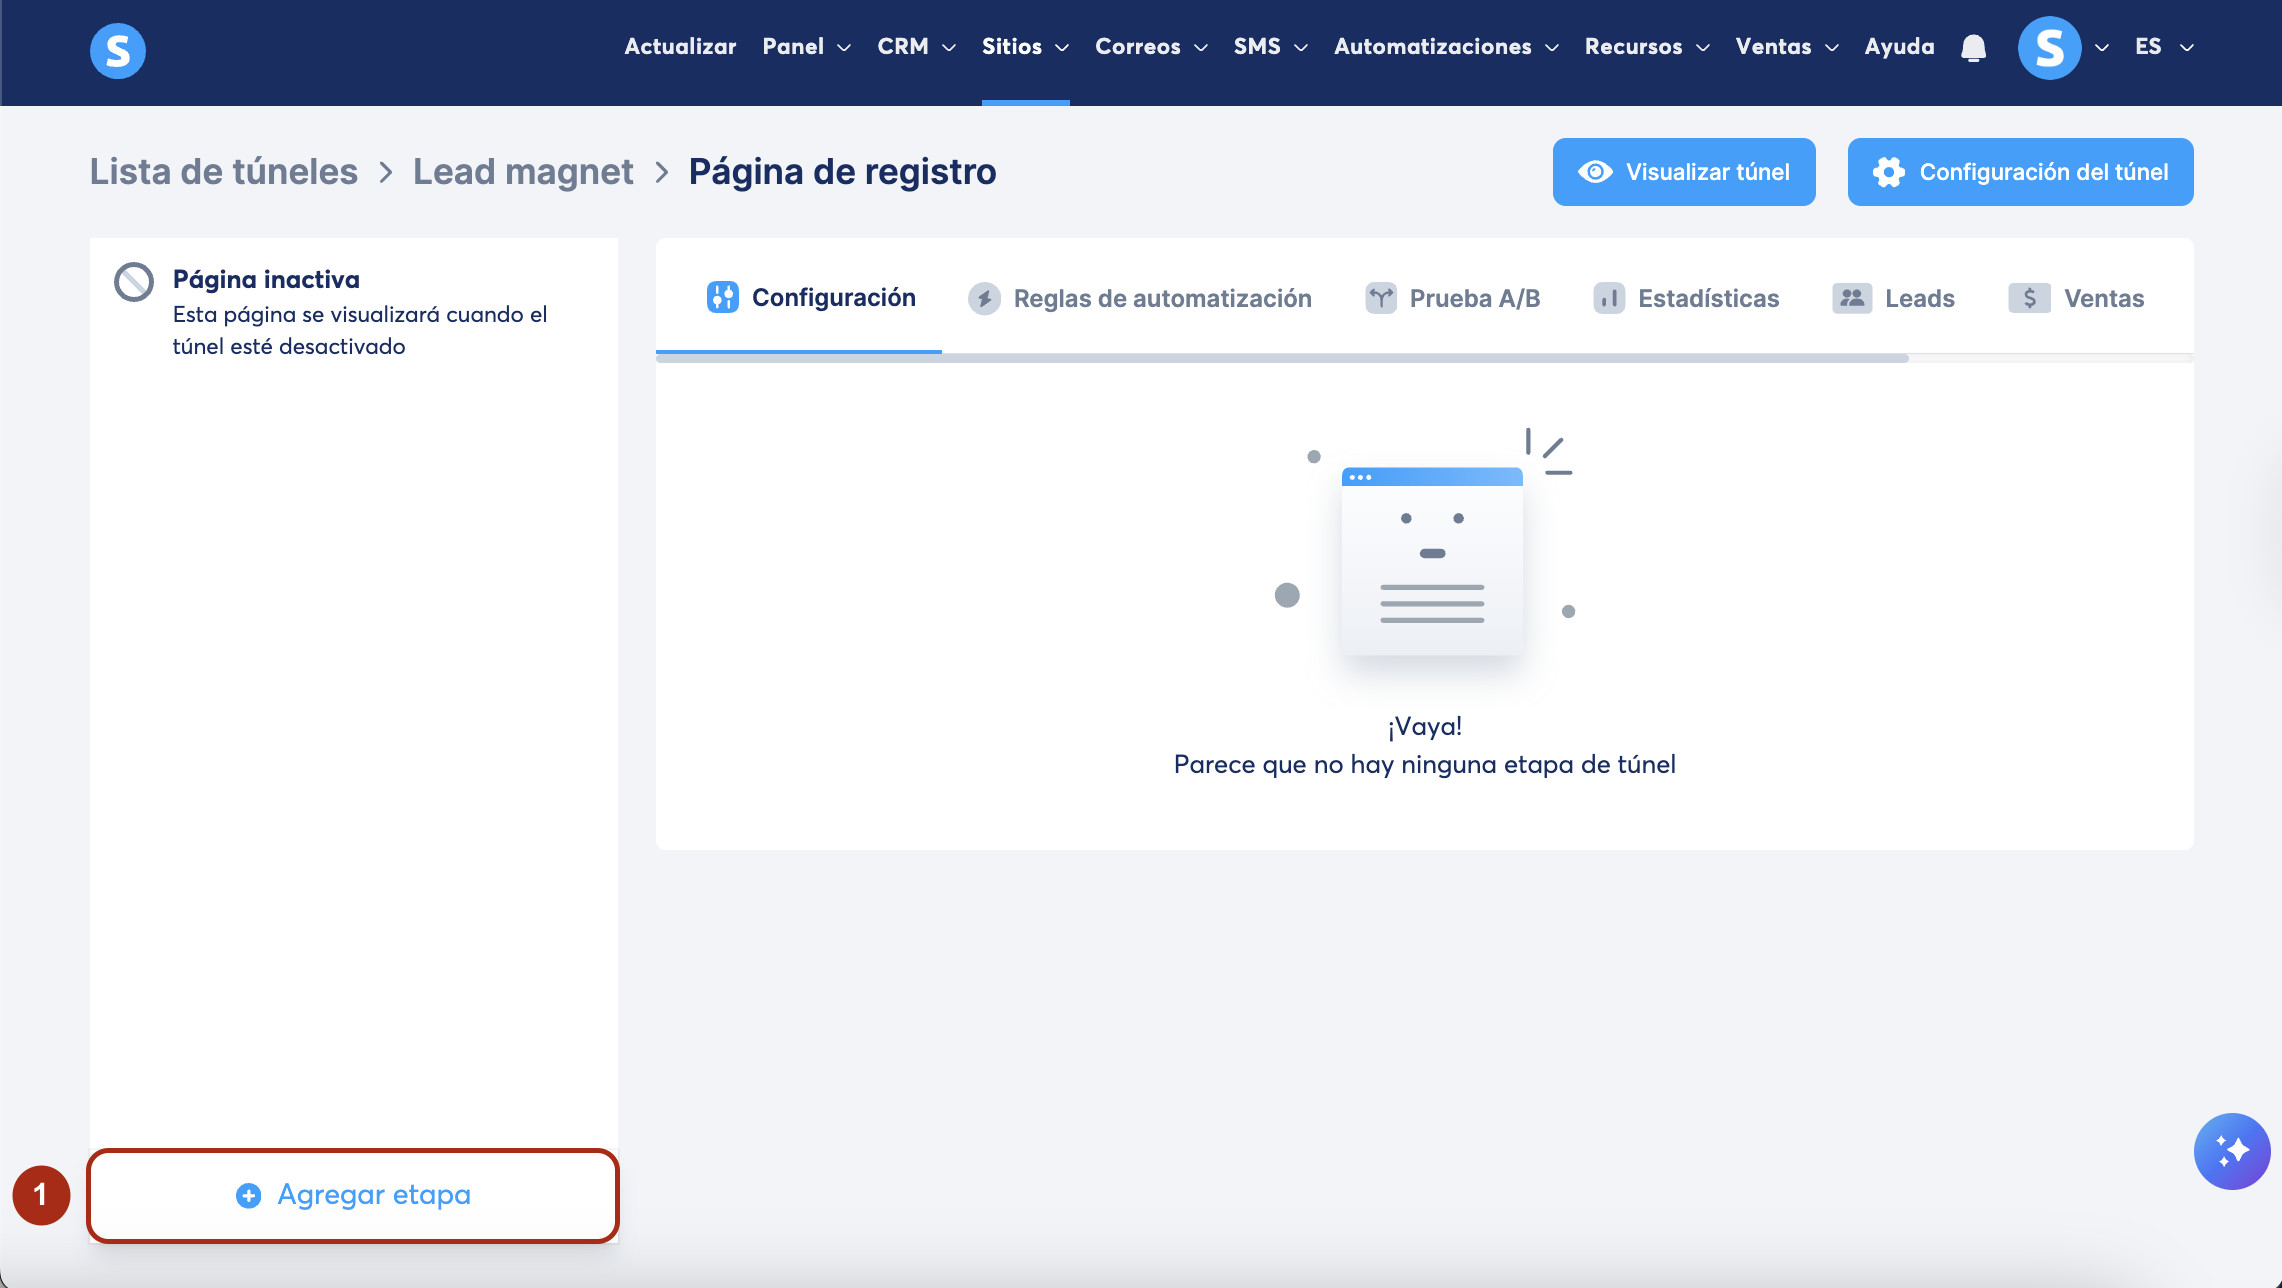Click the Ventas dollar icon

pos(2029,298)
